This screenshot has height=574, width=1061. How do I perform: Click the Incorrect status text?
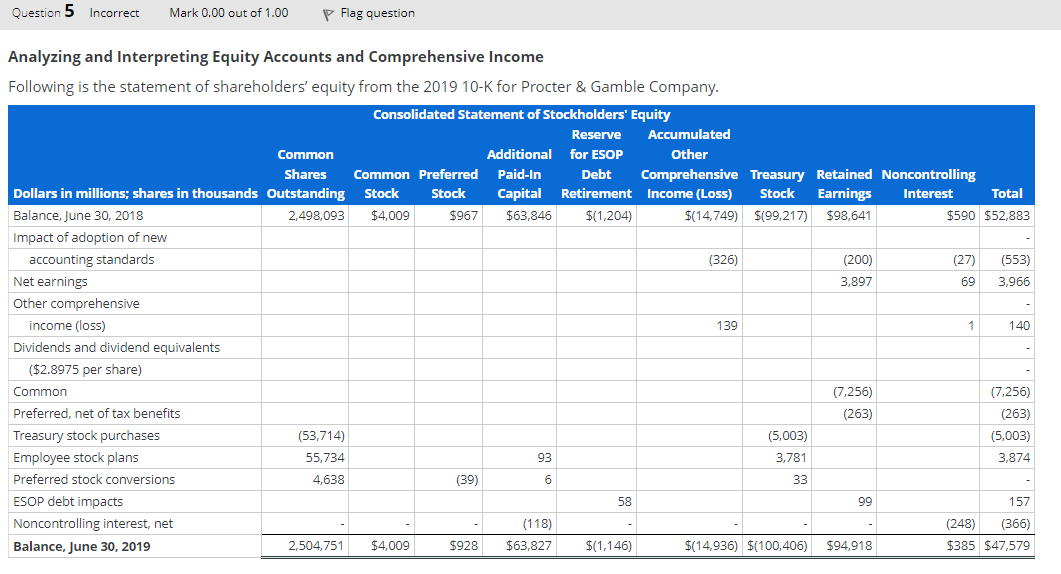point(114,13)
